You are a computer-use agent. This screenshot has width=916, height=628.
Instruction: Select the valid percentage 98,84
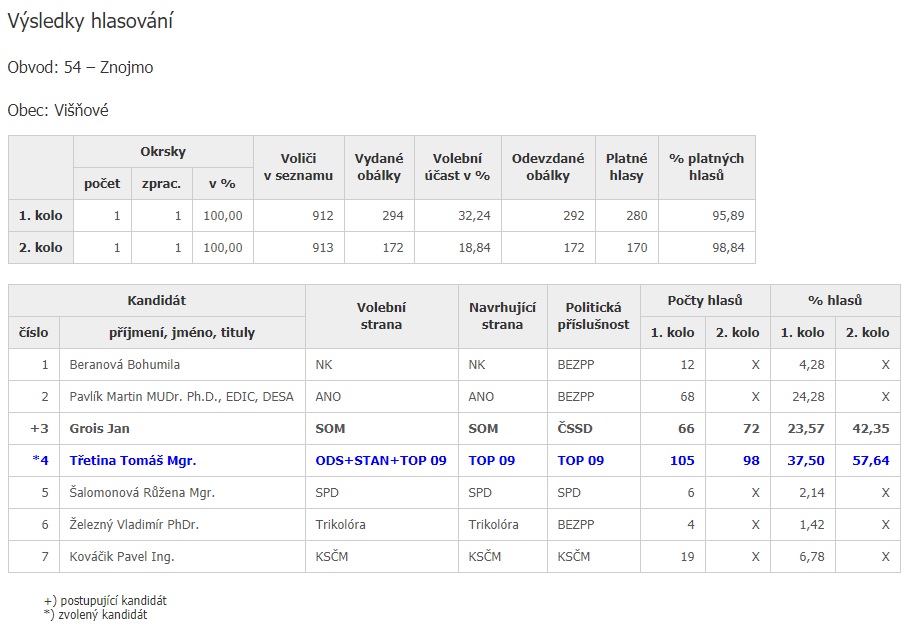pyautogui.click(x=728, y=248)
